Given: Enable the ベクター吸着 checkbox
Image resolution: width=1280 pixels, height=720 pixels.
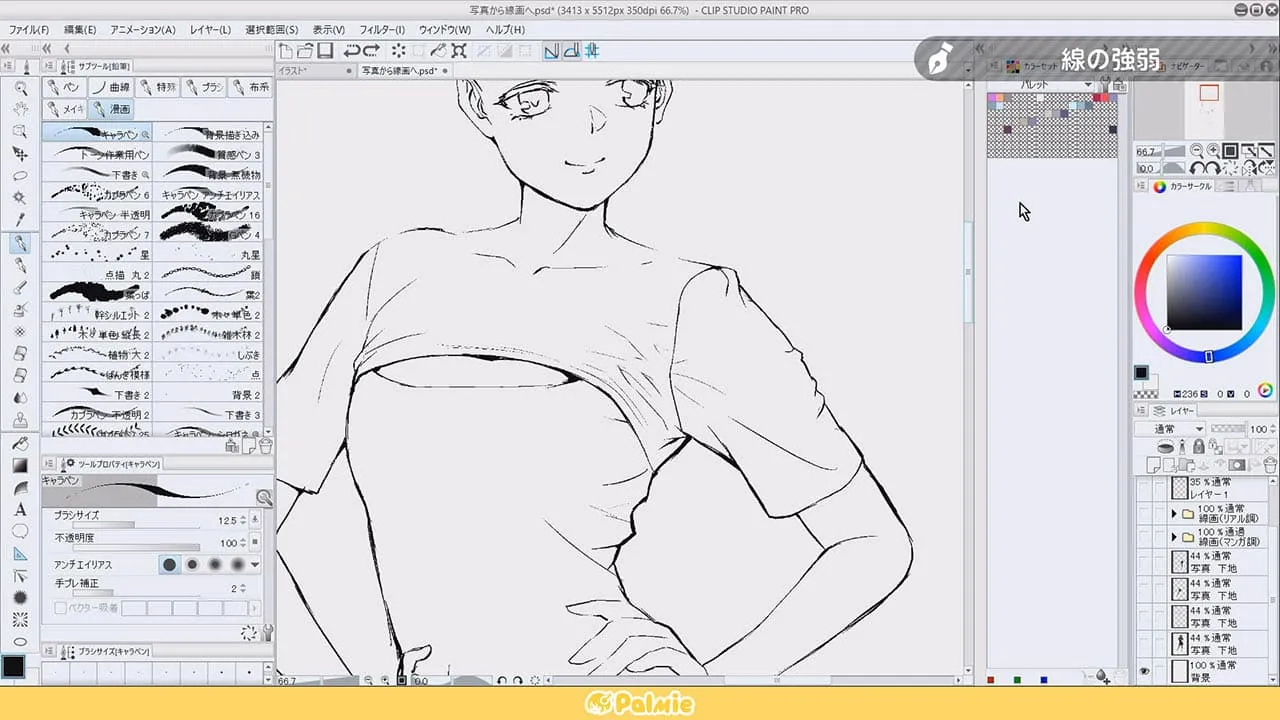Looking at the screenshot, I should point(61,608).
